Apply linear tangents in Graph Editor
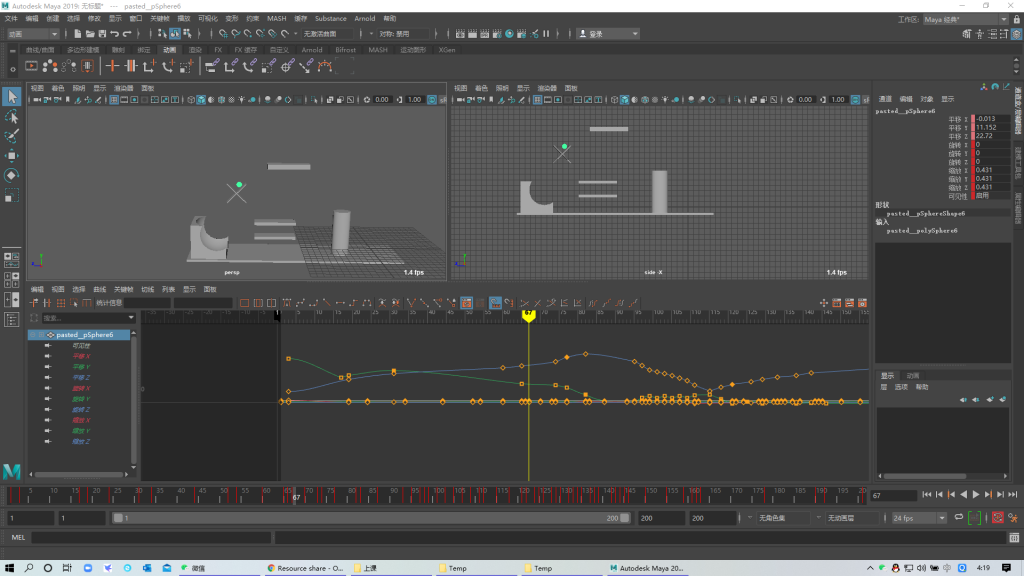The width and height of the screenshot is (1024, 576). pyautogui.click(x=327, y=303)
